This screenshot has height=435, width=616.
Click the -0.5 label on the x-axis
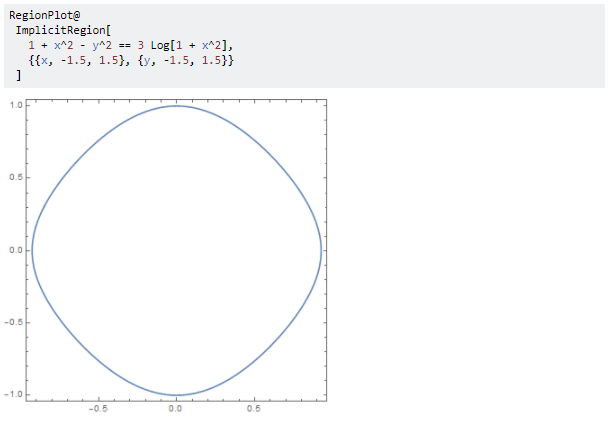(x=98, y=409)
